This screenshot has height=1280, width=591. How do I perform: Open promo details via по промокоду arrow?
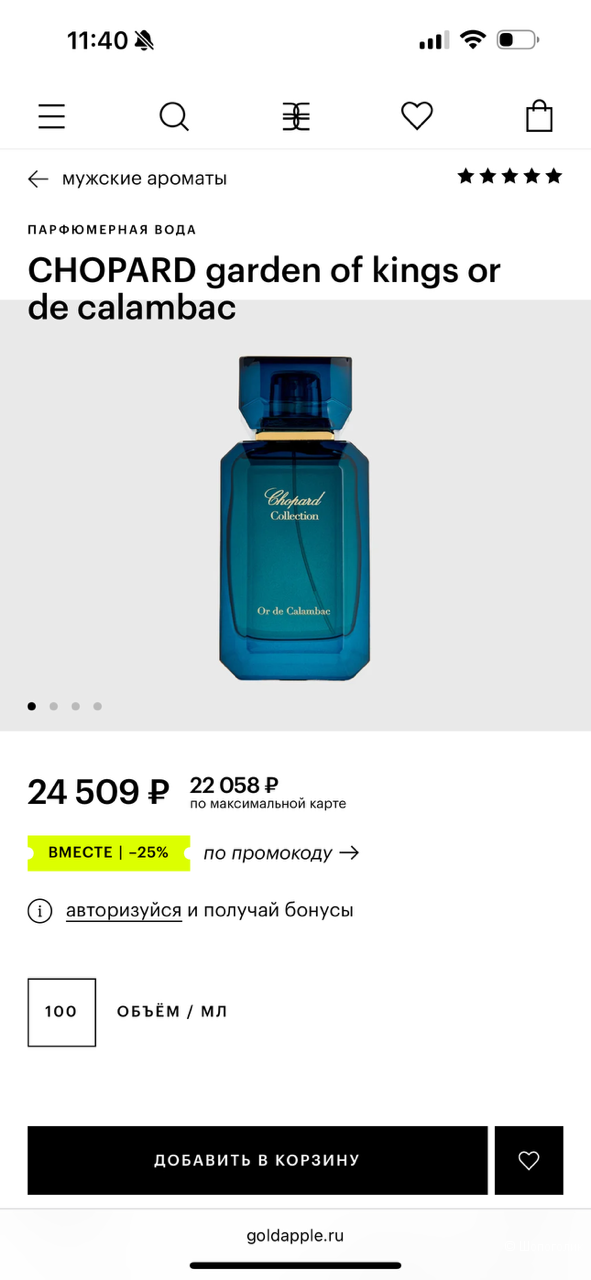pyautogui.click(x=349, y=852)
